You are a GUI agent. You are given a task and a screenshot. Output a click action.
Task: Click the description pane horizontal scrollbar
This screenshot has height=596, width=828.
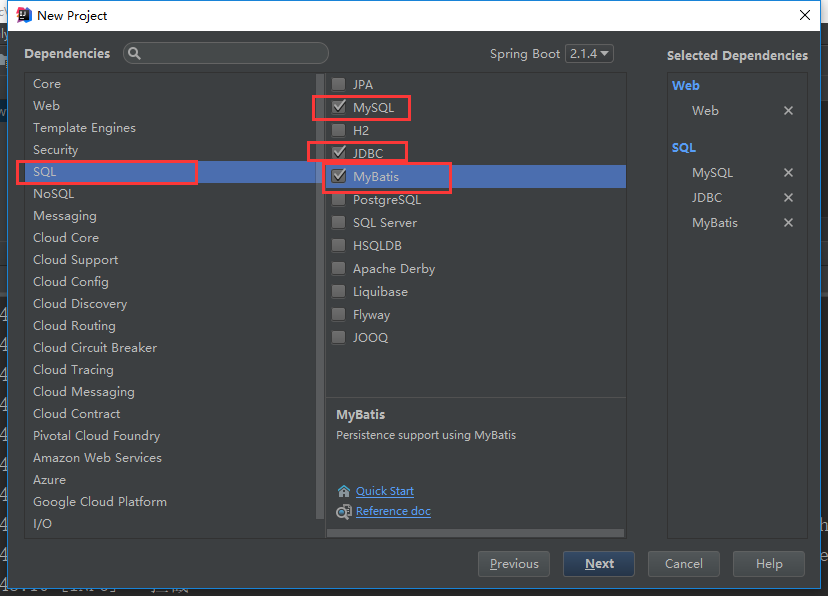pyautogui.click(x=475, y=533)
